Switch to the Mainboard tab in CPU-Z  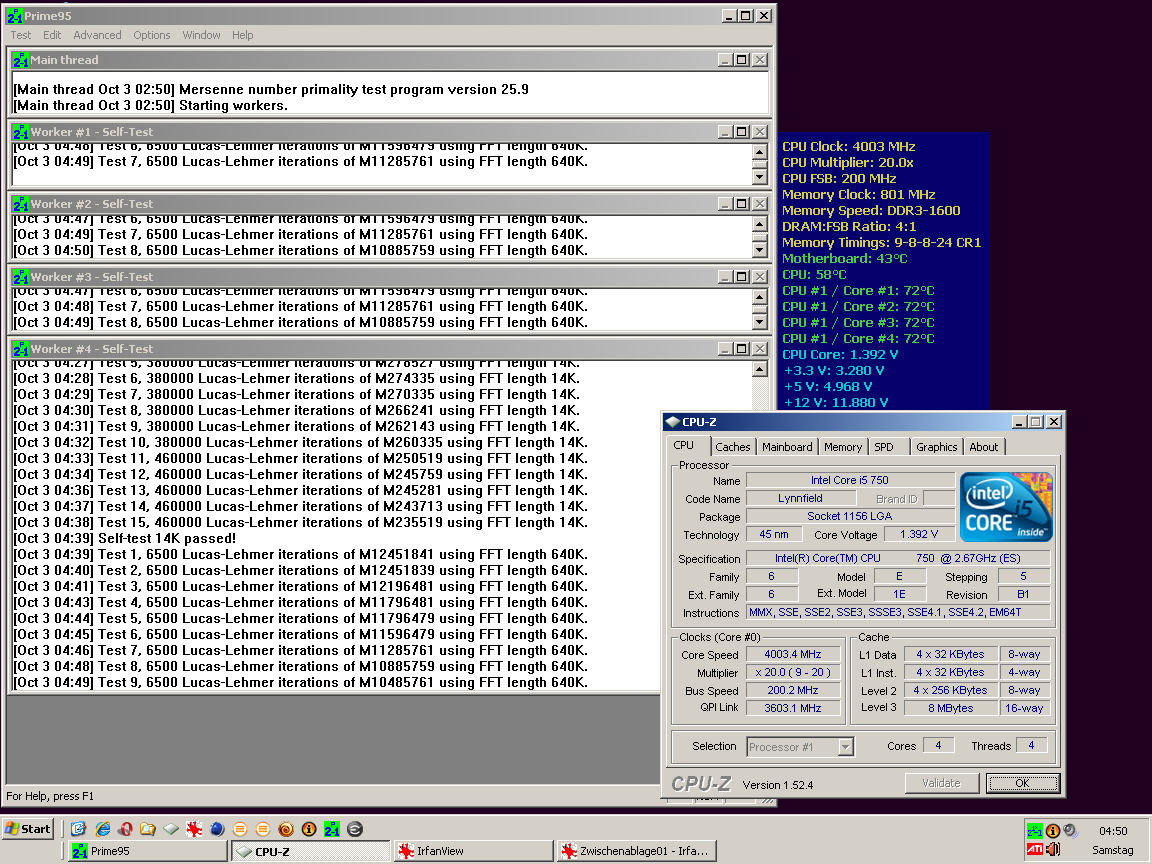click(787, 447)
